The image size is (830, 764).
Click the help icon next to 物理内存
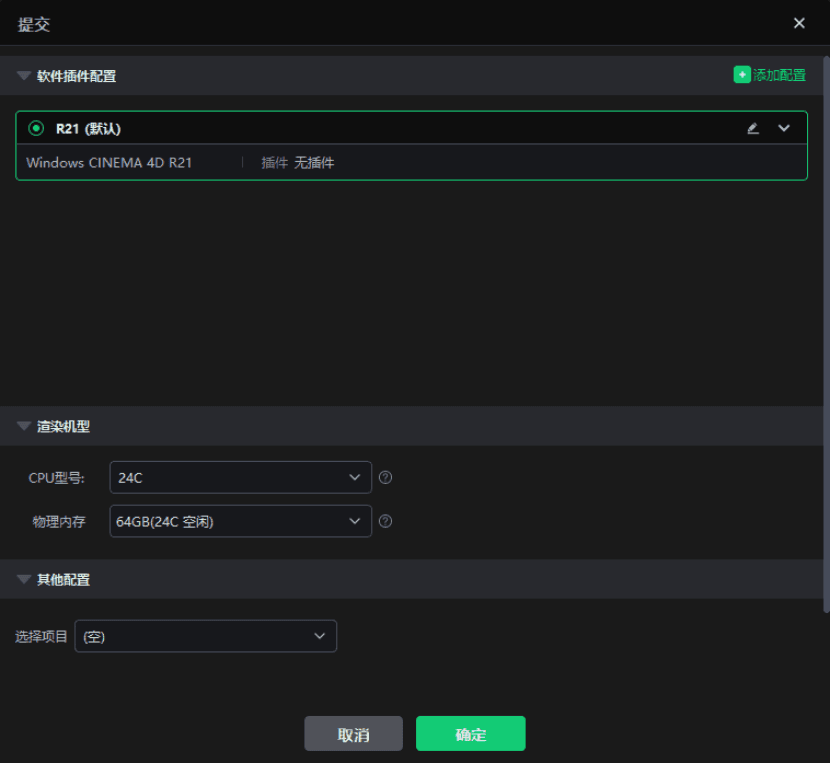[x=385, y=522]
